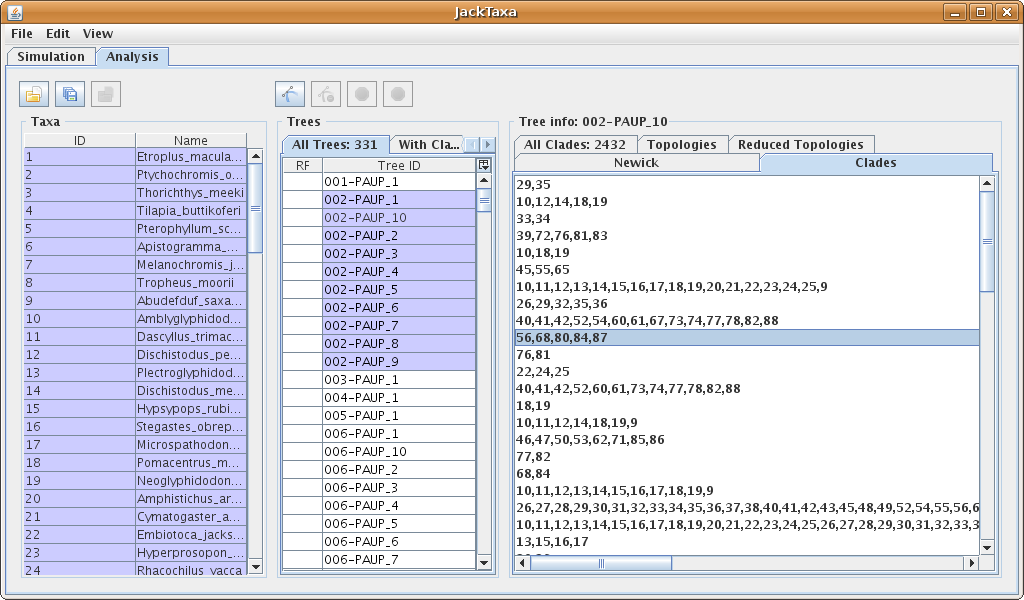This screenshot has height=600, width=1024.
Task: Select clade 26,29,32,35,36
Action: tap(747, 304)
